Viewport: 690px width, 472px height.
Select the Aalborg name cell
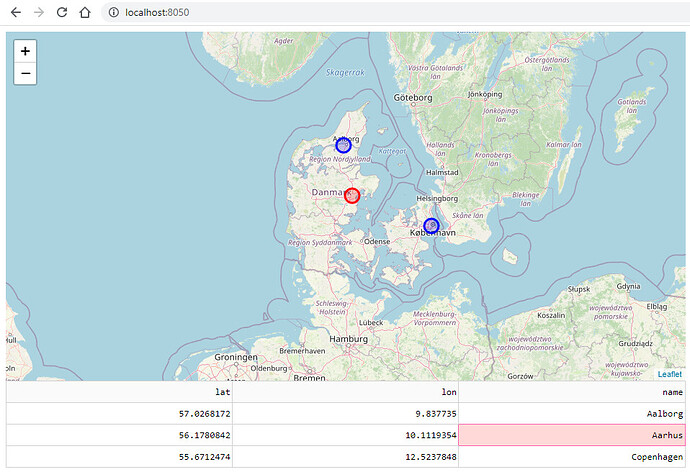[572, 413]
